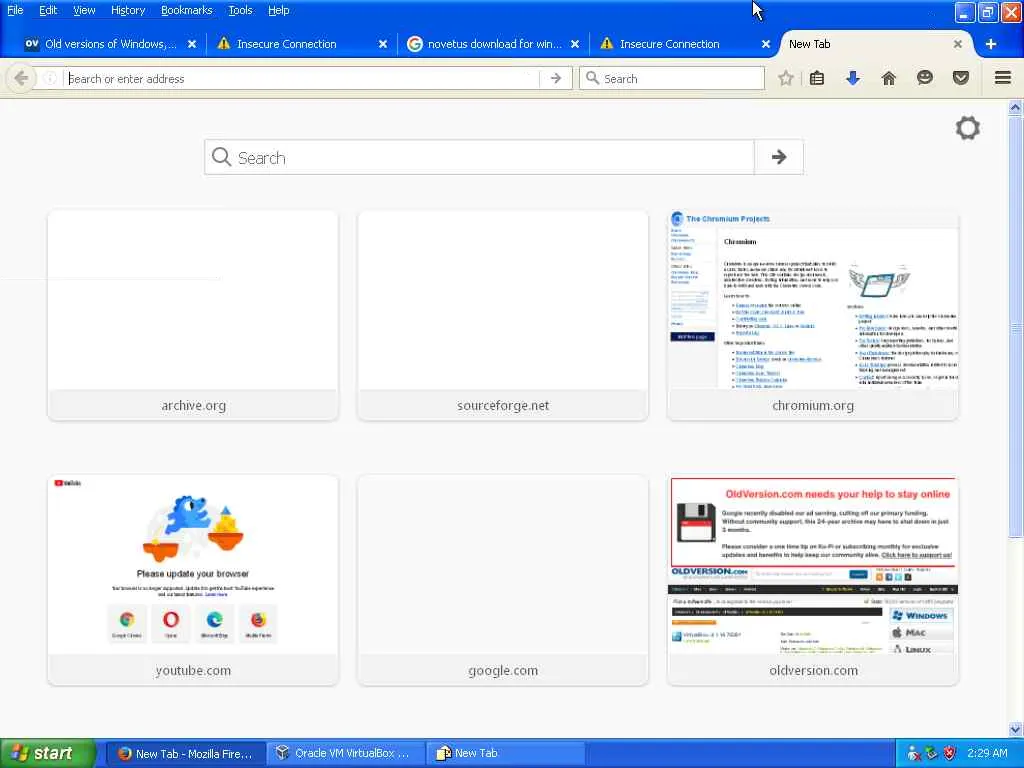Screen dimensions: 1024x768
Task: Select the 'New Tab' folder taskbar button
Action: click(x=505, y=754)
